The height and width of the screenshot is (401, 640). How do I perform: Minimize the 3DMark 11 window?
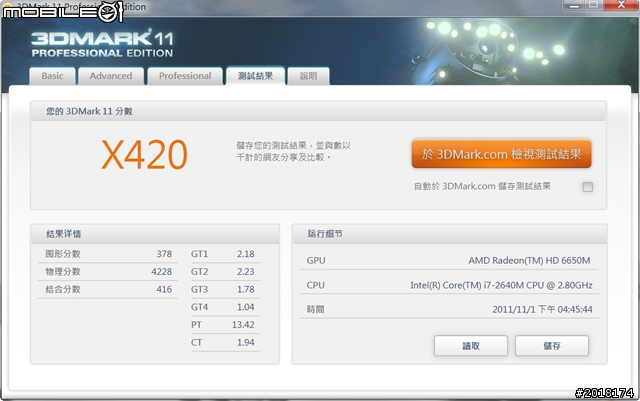click(574, 5)
